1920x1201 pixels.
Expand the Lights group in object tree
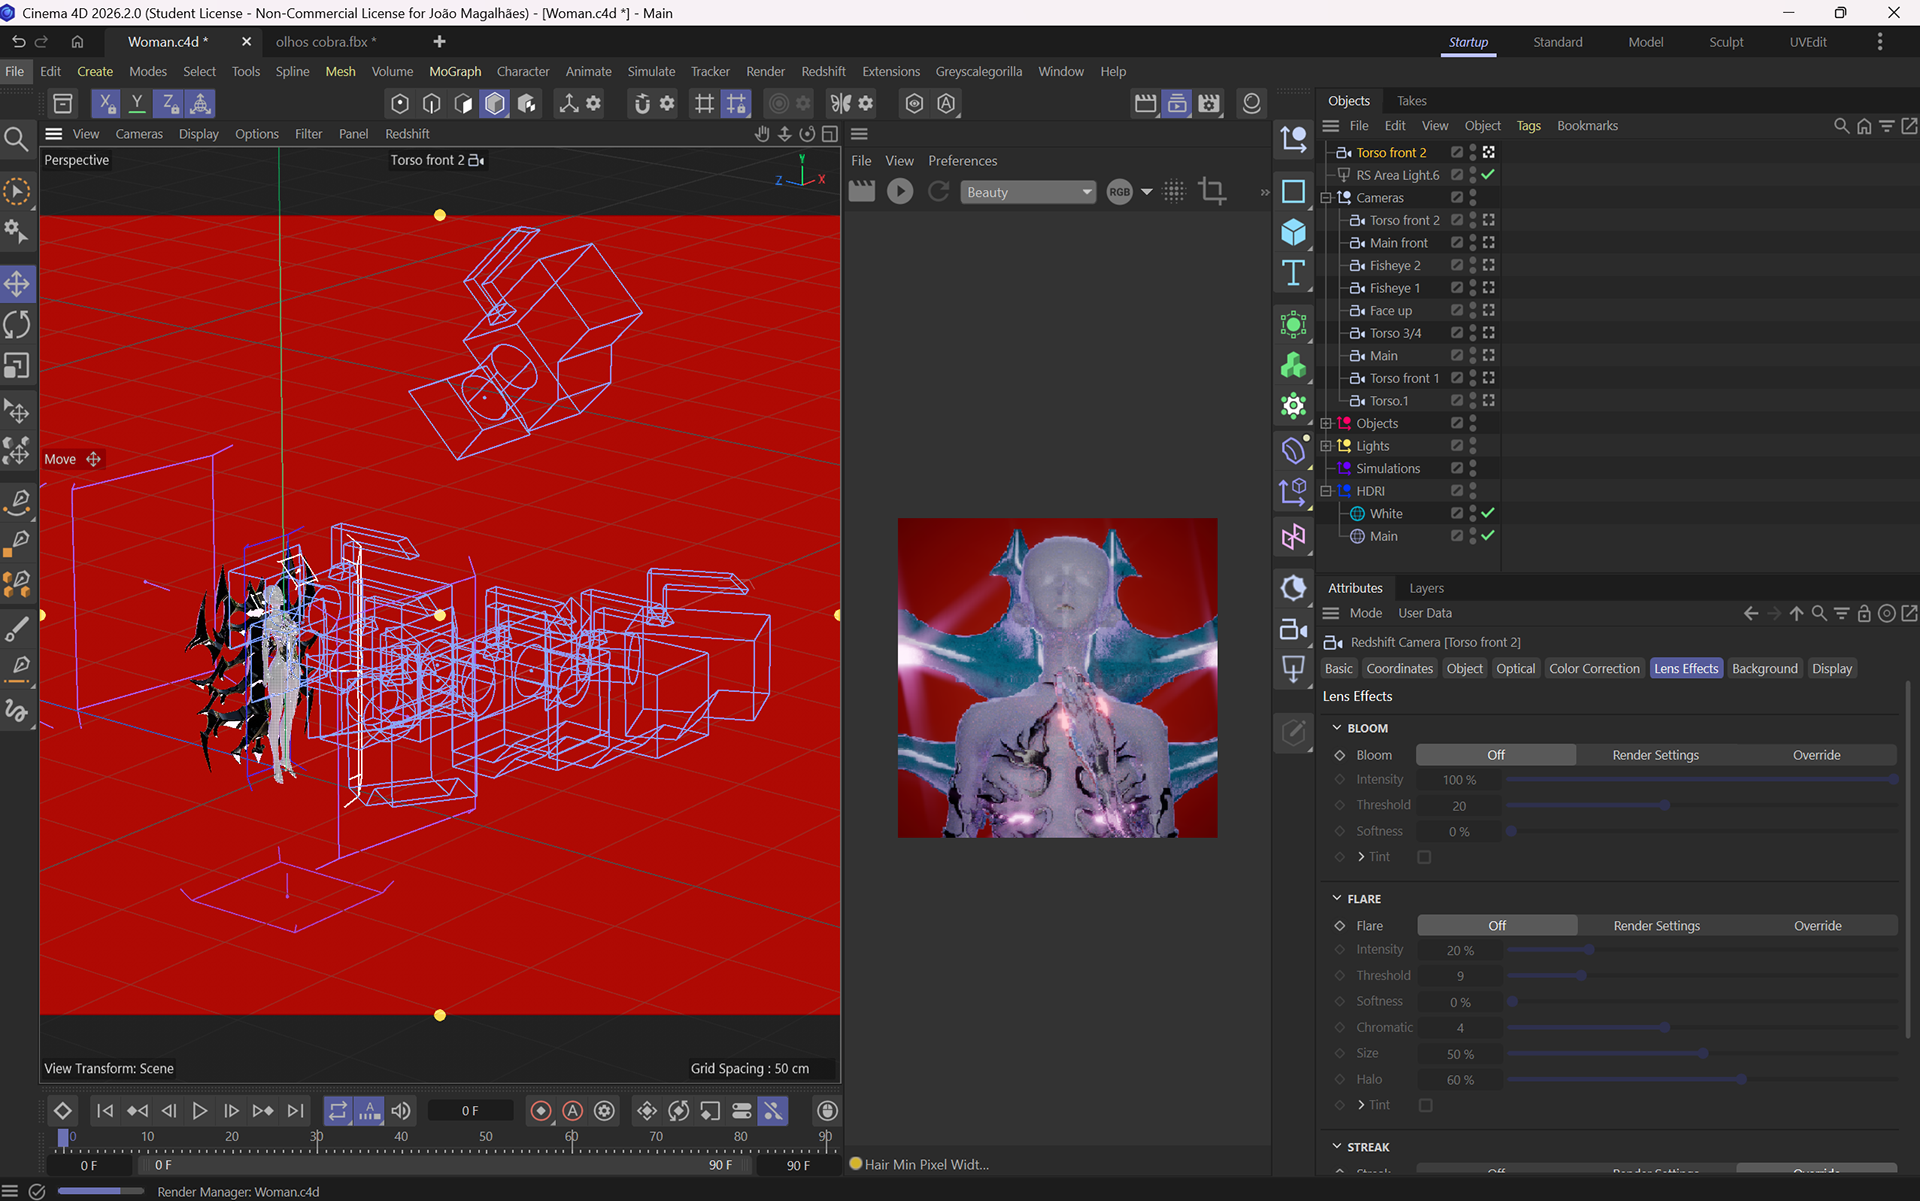[1326, 446]
